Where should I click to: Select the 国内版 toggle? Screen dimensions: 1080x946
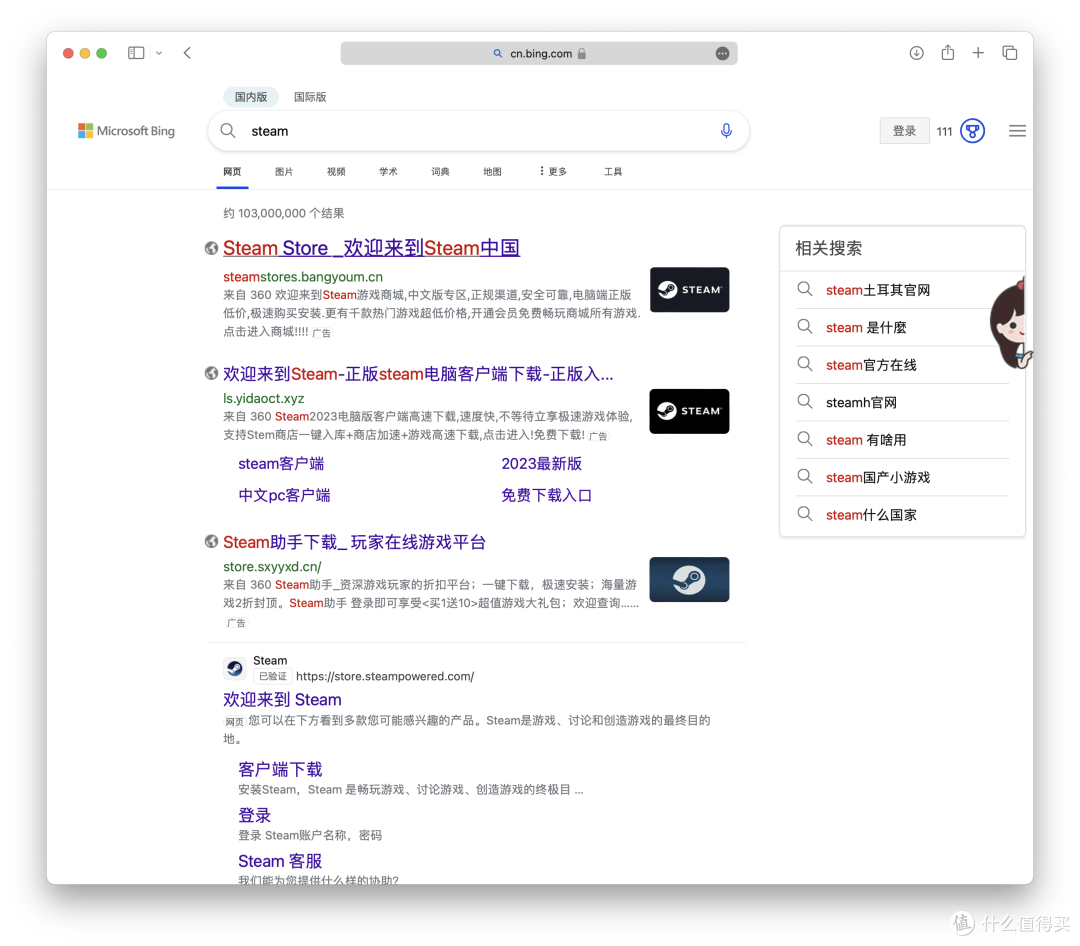pos(251,96)
